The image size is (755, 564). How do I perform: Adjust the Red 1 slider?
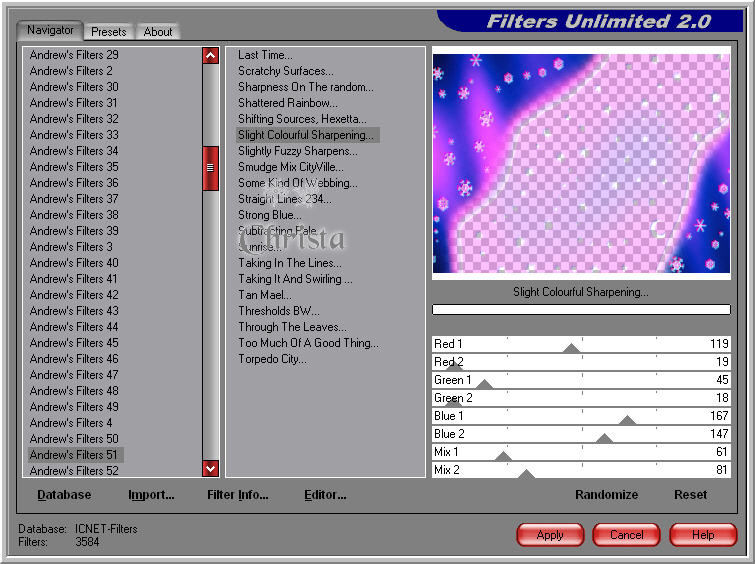[x=581, y=344]
